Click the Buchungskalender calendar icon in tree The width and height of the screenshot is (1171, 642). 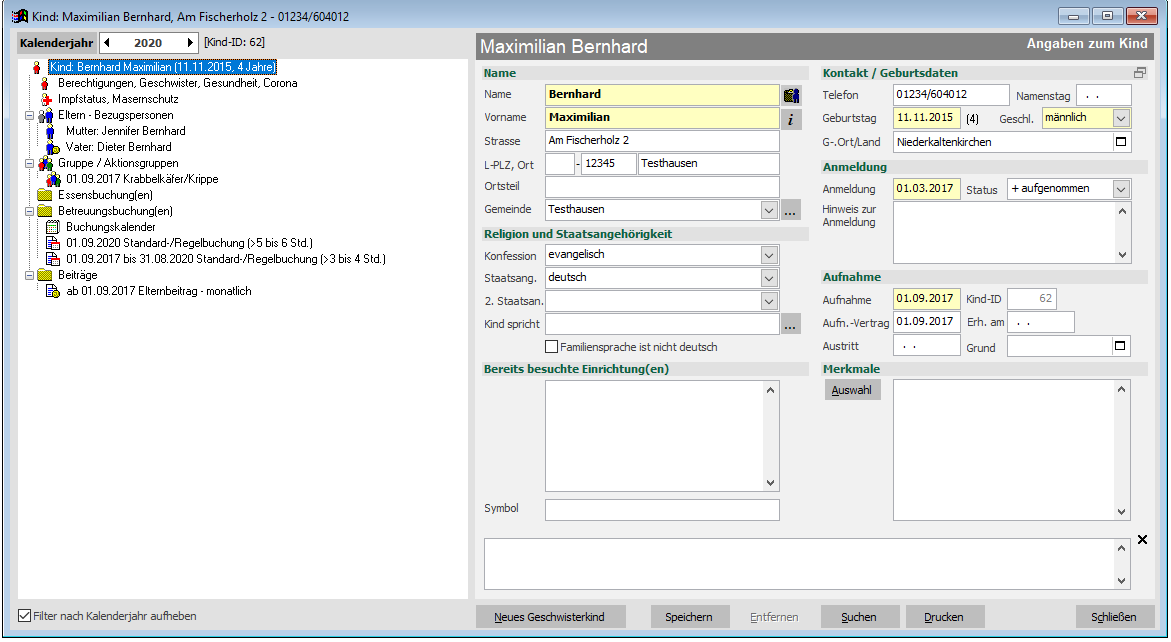click(x=54, y=227)
